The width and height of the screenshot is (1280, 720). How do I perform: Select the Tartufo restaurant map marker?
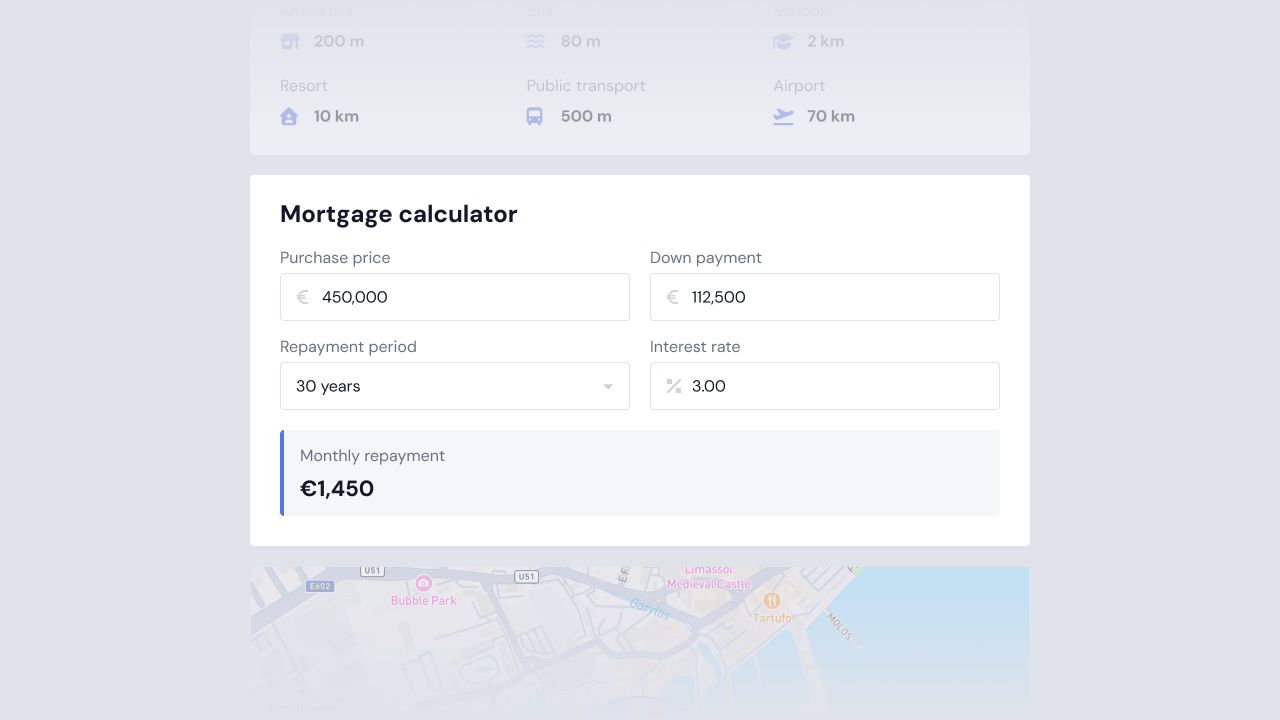click(771, 600)
